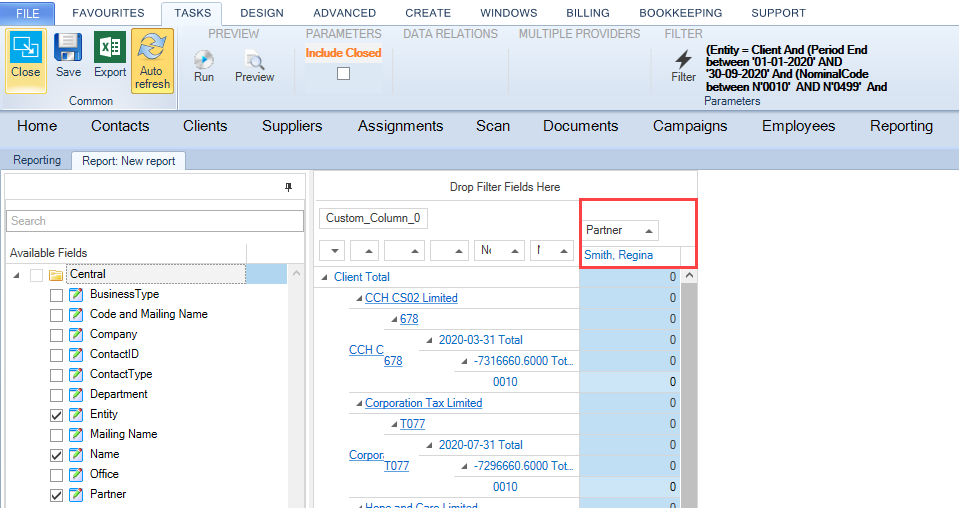Click the 678 code link under CCH CS02
959x508 pixels.
tap(409, 319)
